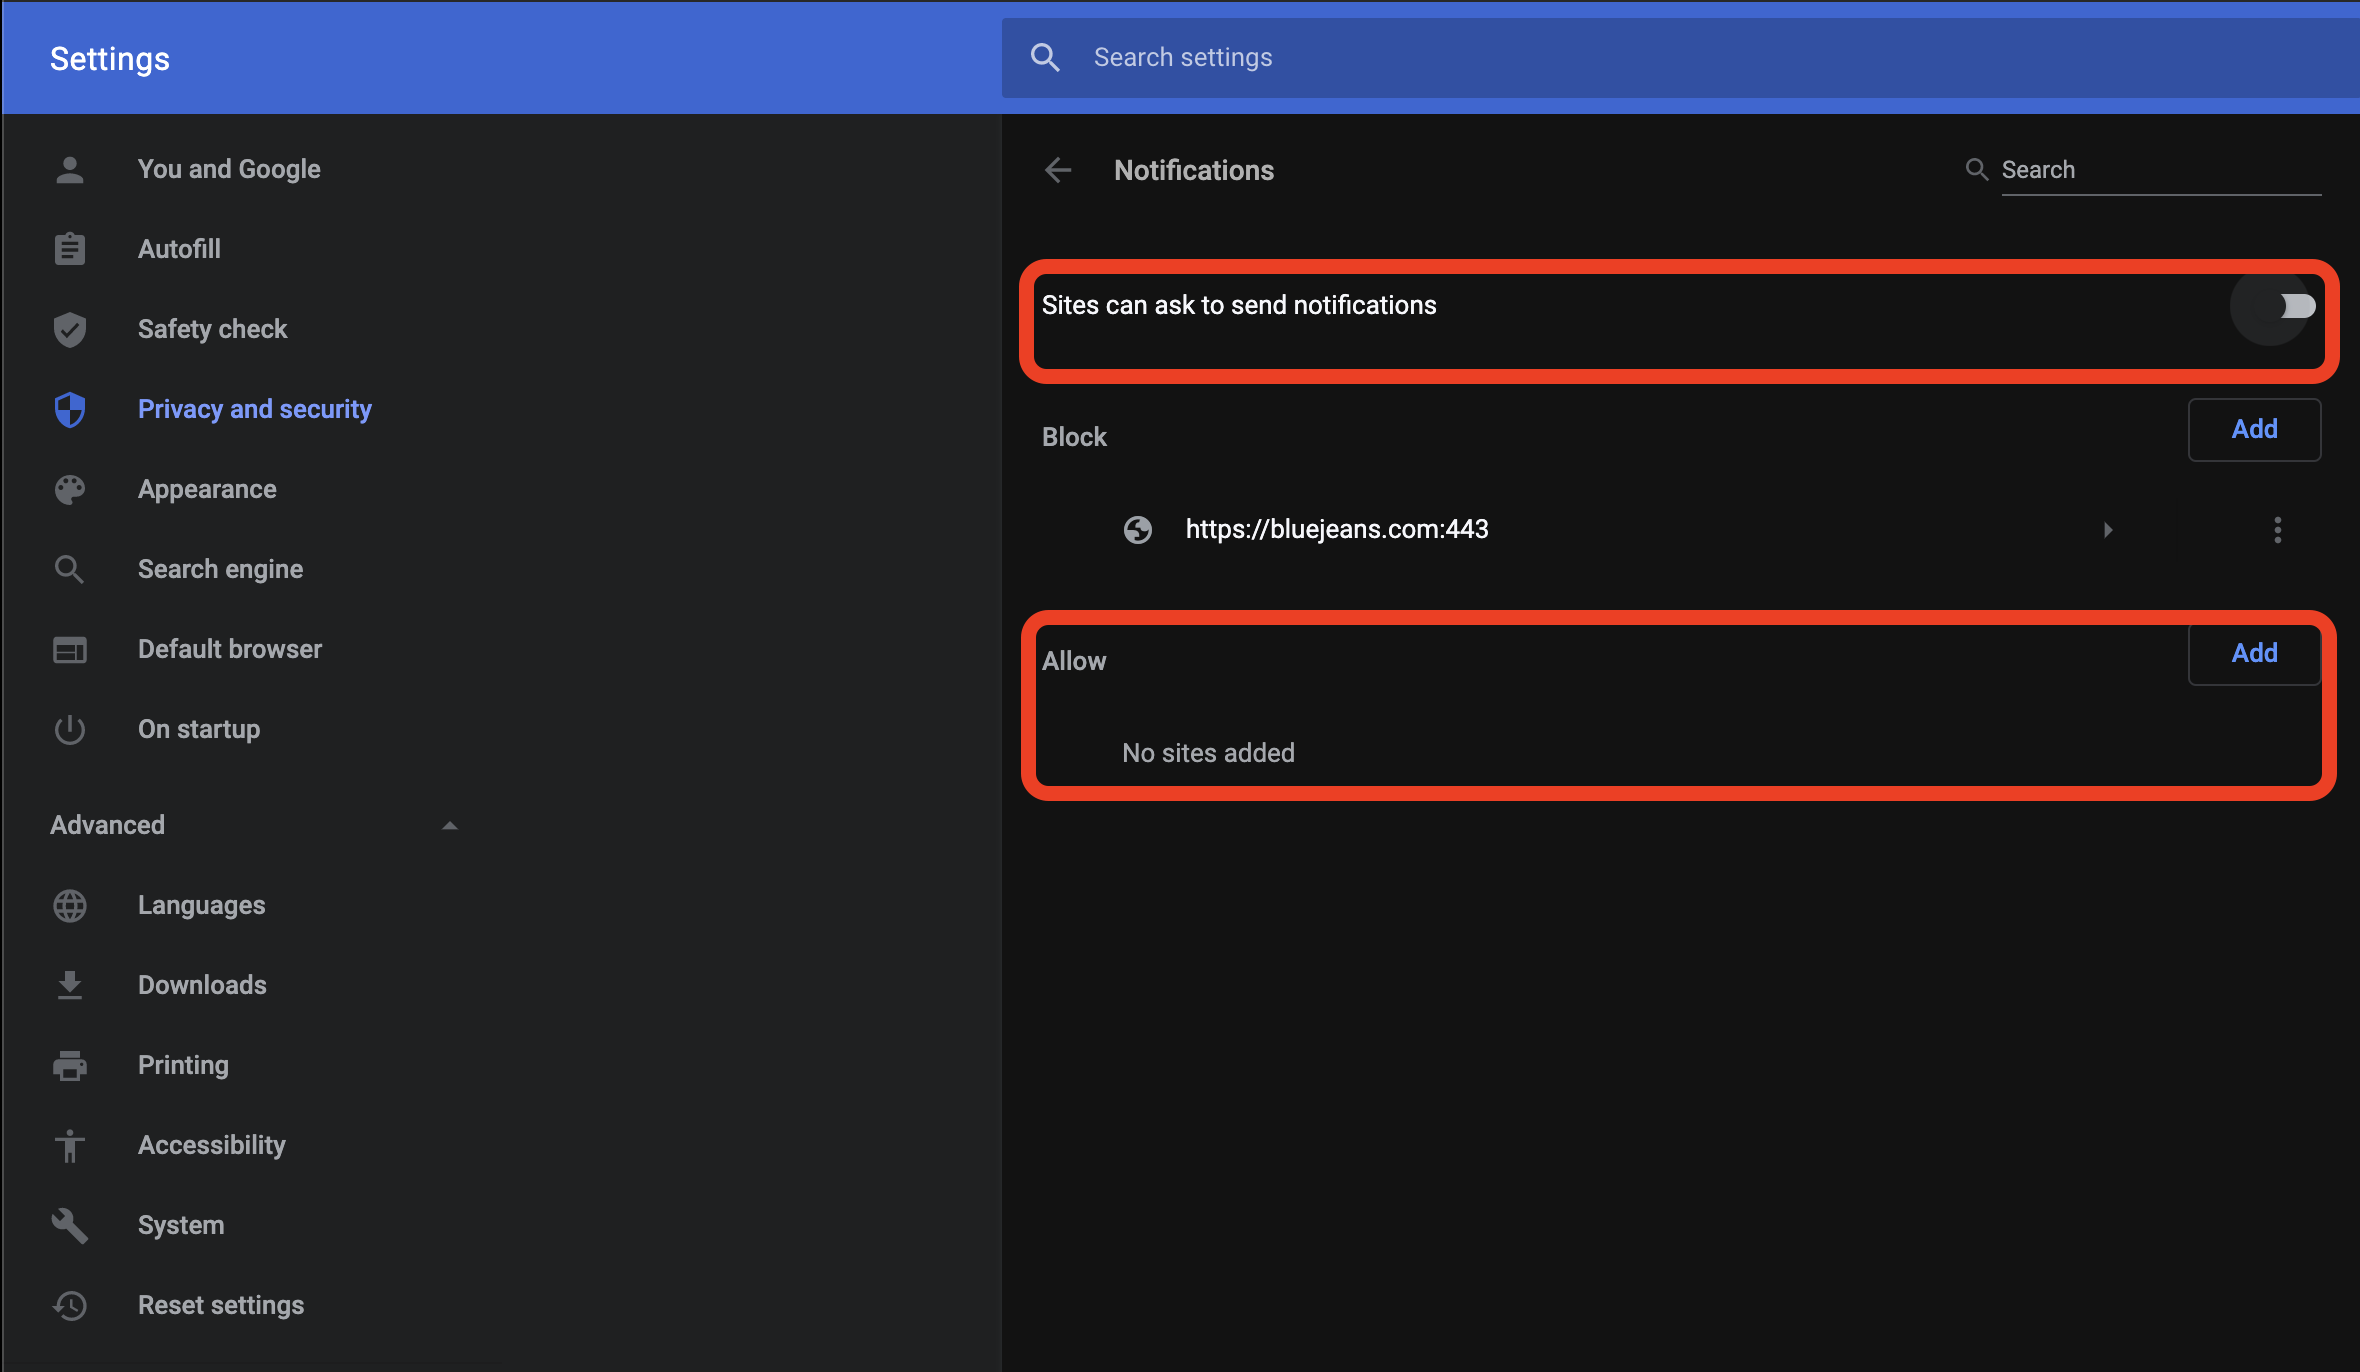The height and width of the screenshot is (1372, 2360).
Task: Click the back arrow on Notifications page
Action: point(1060,170)
